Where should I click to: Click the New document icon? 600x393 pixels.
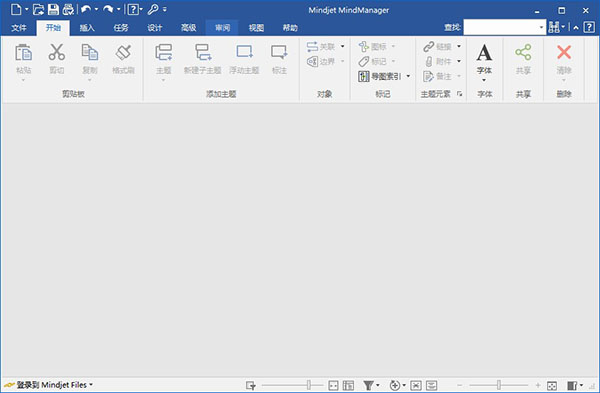pos(16,9)
